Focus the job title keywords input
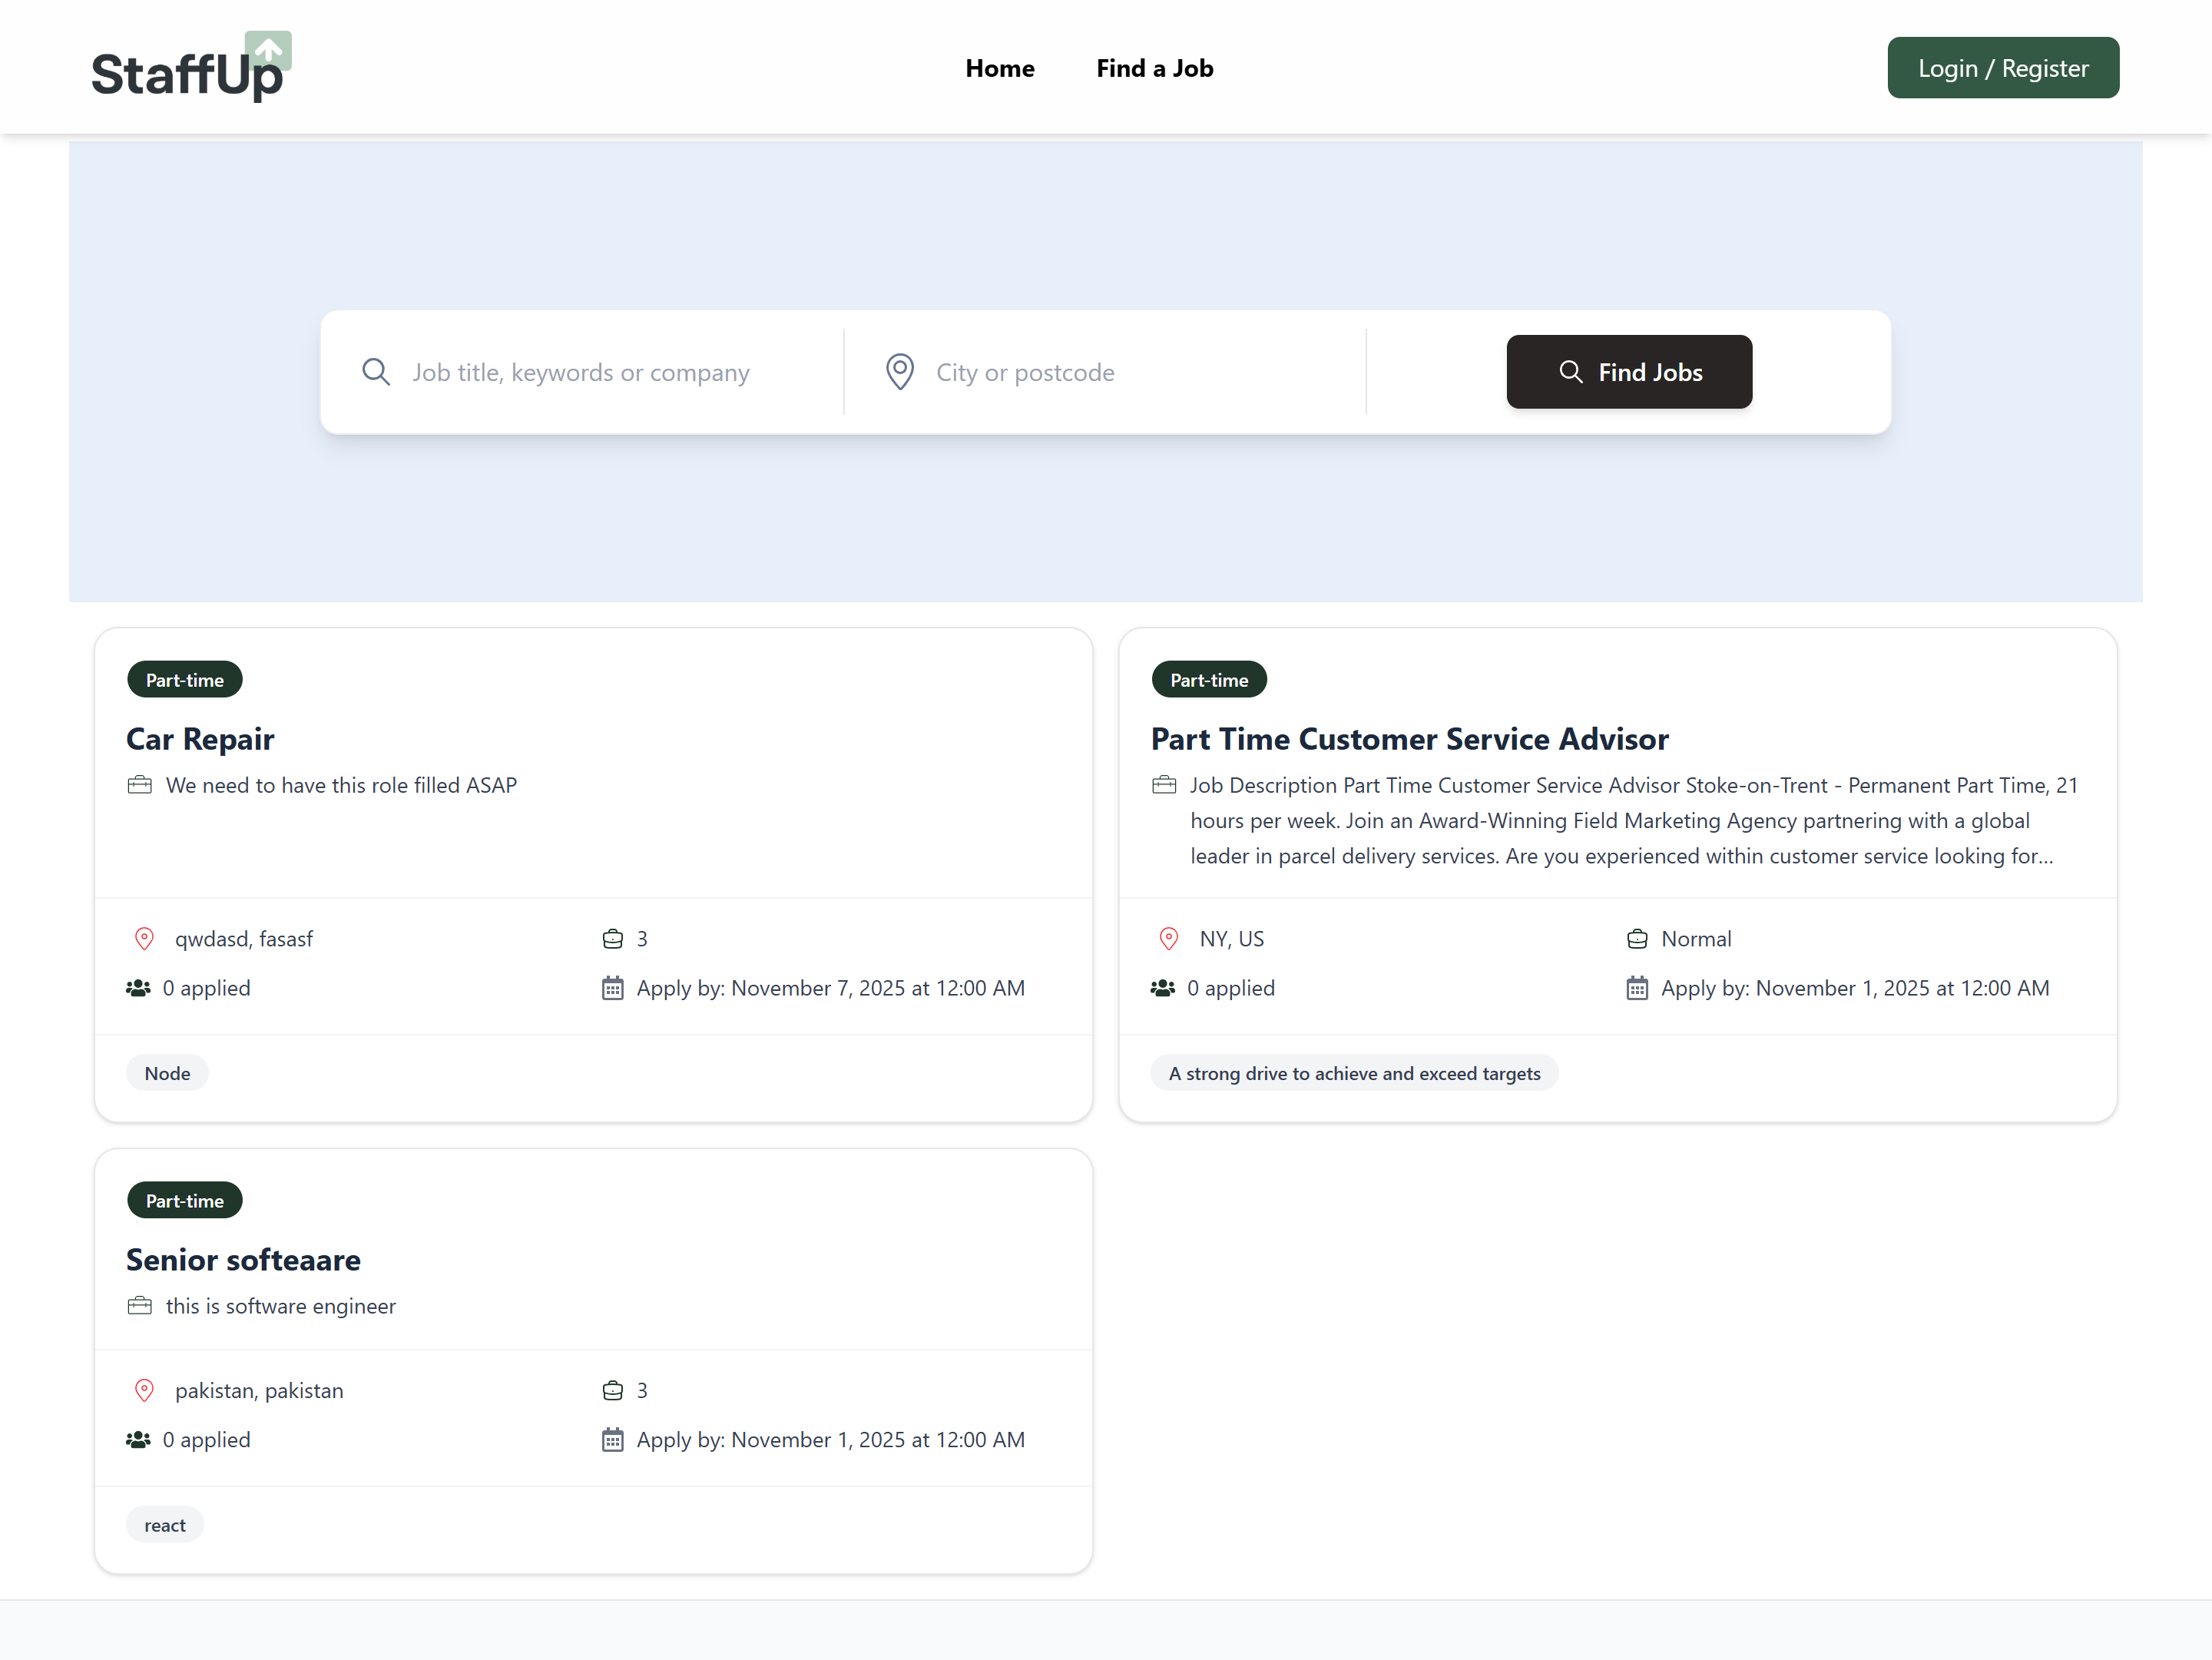The height and width of the screenshot is (1660, 2212). click(x=610, y=372)
